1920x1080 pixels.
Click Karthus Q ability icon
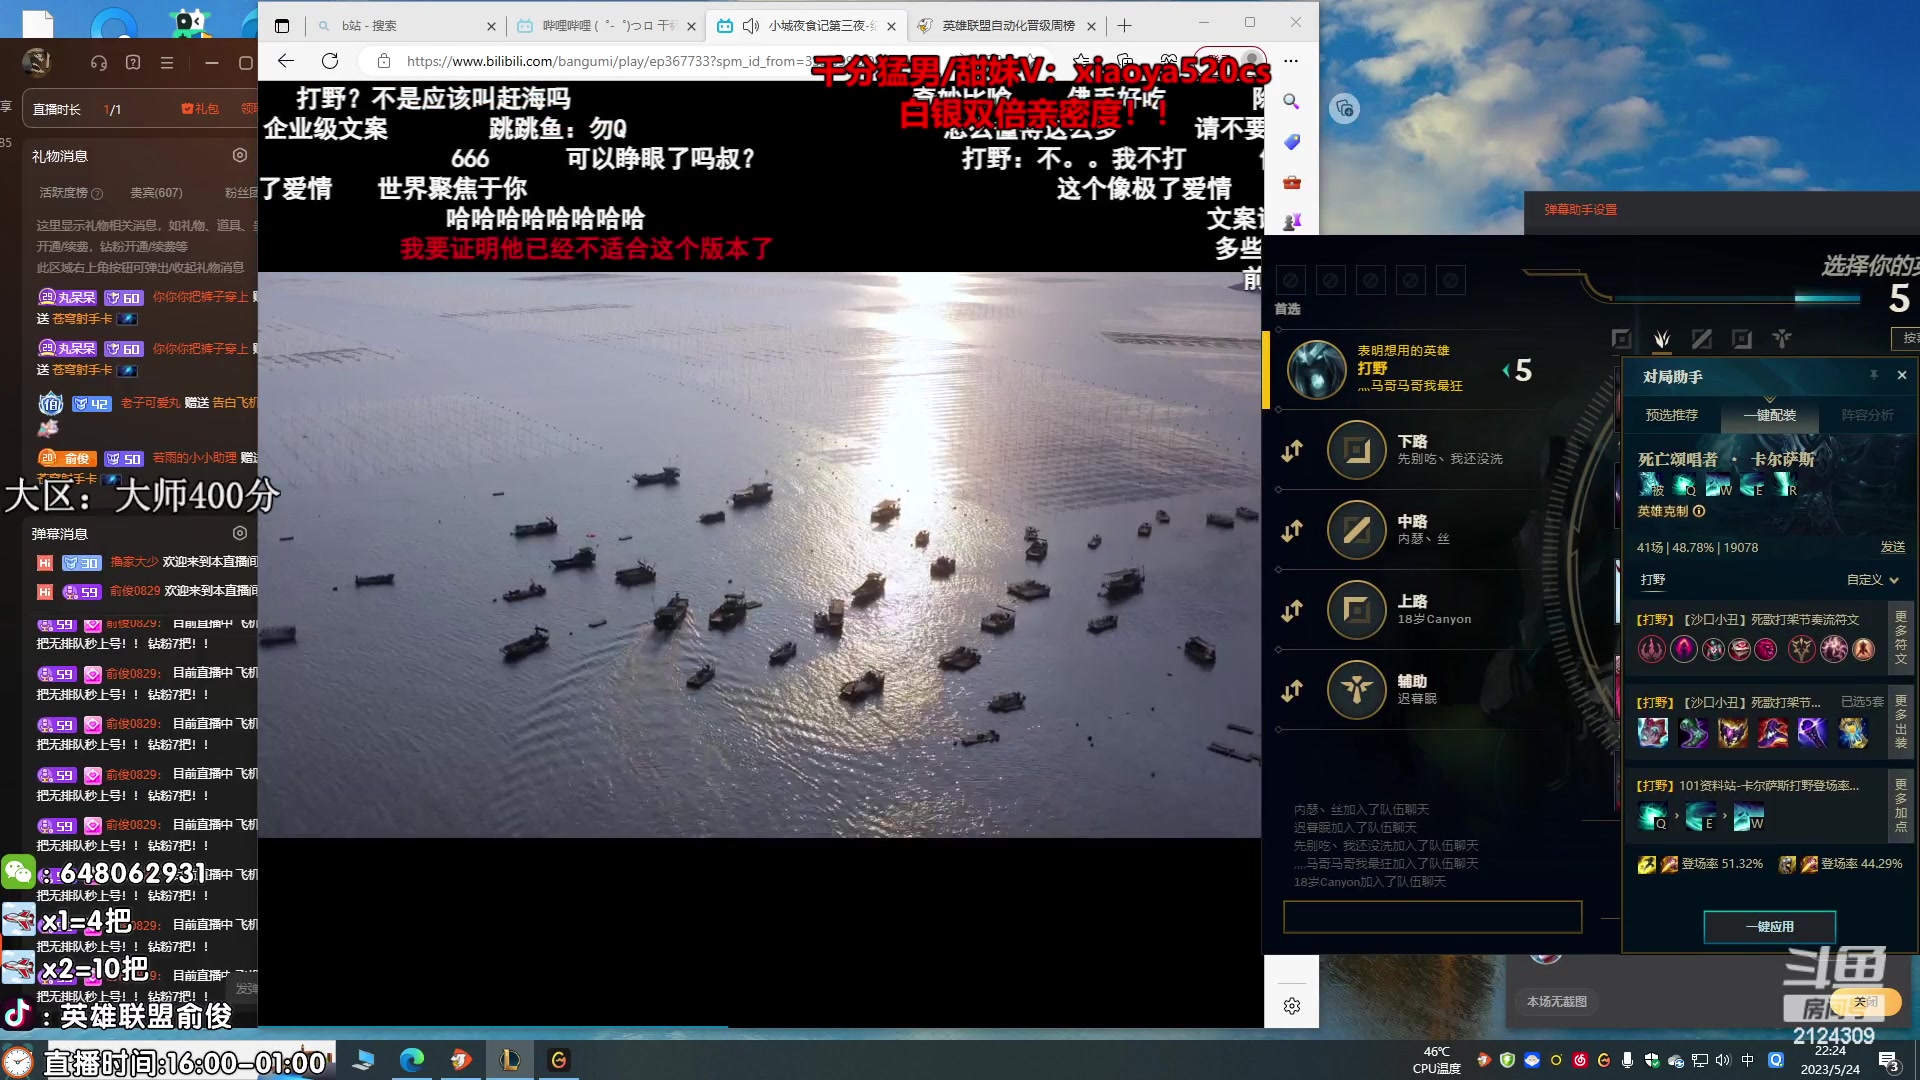tap(1684, 486)
